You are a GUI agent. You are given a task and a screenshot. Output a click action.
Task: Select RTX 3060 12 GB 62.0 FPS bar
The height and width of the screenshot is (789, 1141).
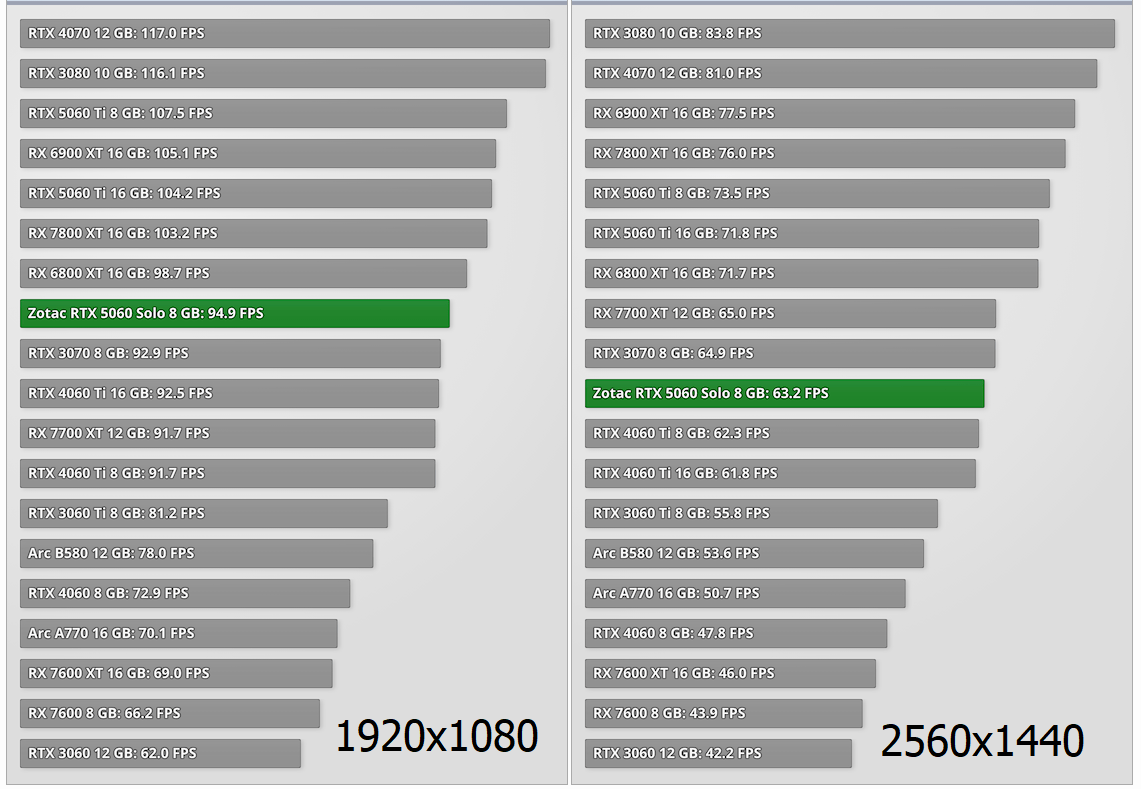point(160,754)
